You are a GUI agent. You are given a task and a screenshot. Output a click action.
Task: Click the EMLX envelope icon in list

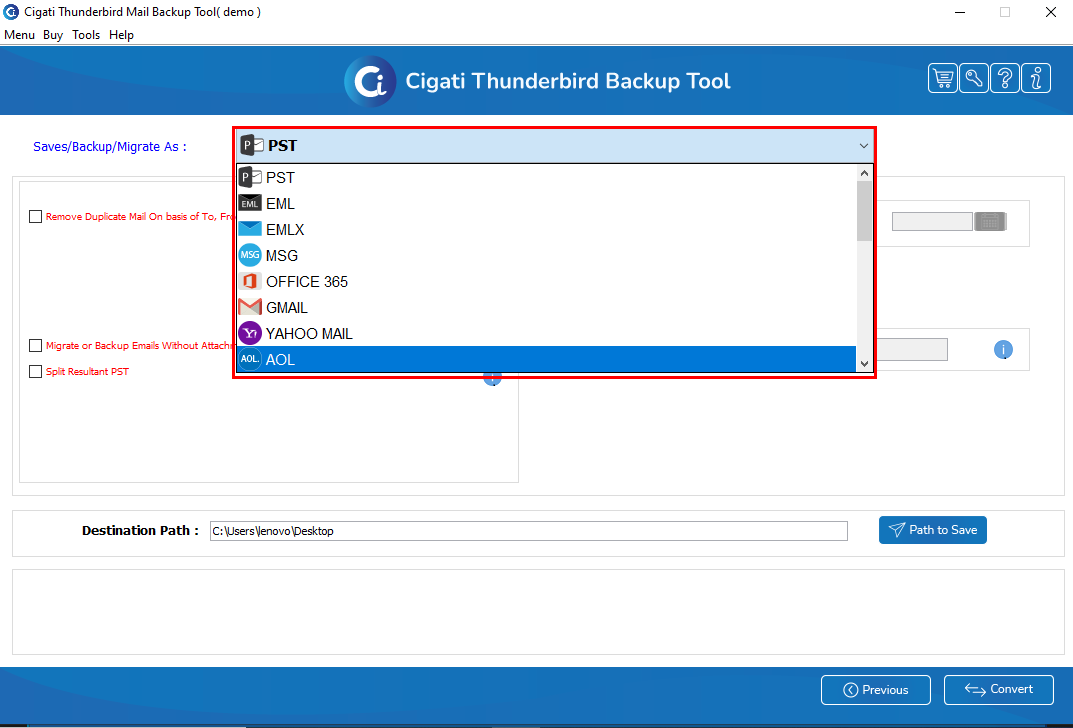(250, 229)
